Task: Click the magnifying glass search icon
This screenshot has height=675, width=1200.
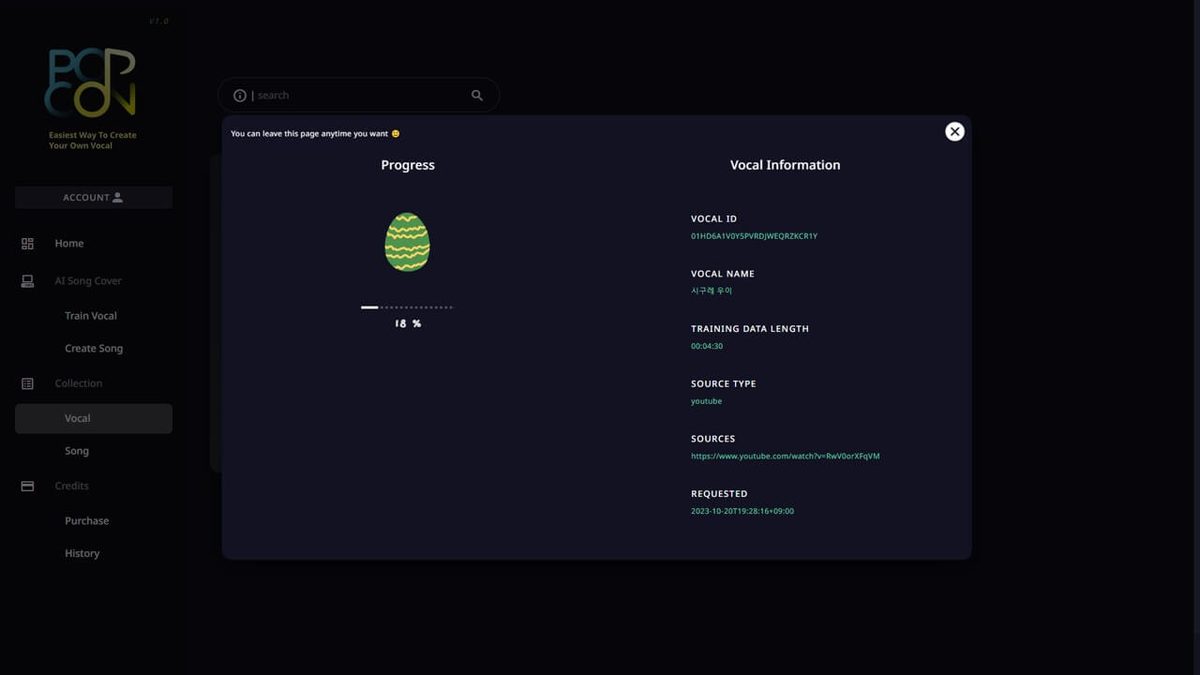Action: [477, 95]
